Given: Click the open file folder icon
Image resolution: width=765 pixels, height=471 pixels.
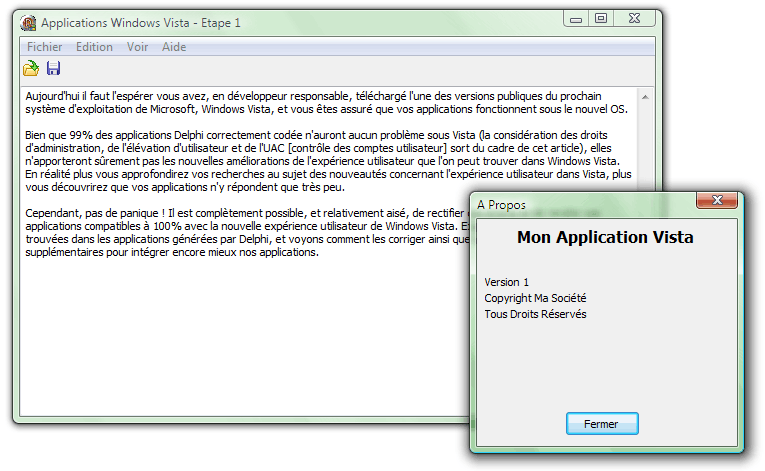Looking at the screenshot, I should [x=31, y=68].
